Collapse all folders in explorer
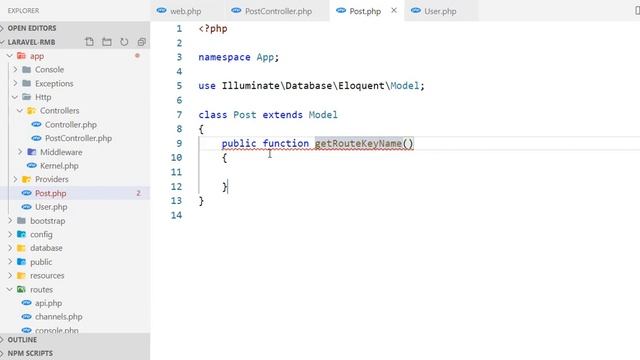Screen dimensions: 640x360 click(x=142, y=42)
